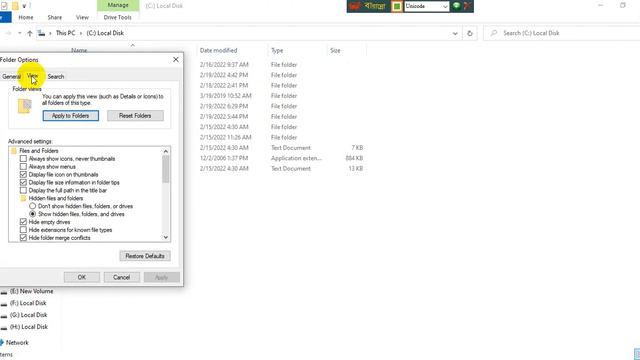640x360 pixels.
Task: Click OK in Folder Options
Action: 82,277
